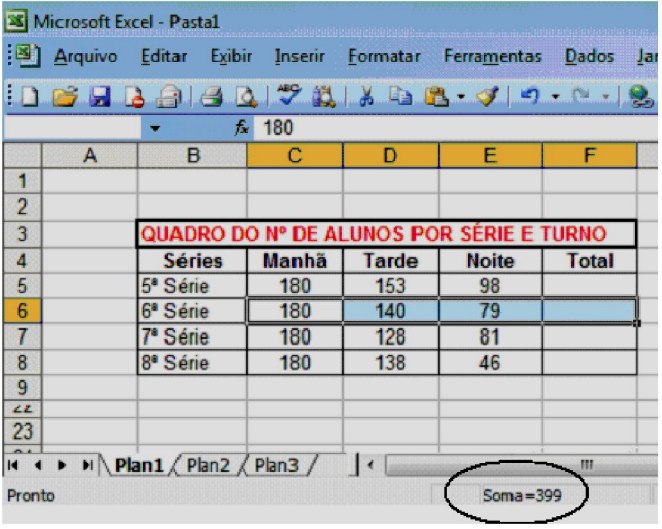Copy selection using the Copy icon
662x529 pixels.
pyautogui.click(x=400, y=96)
